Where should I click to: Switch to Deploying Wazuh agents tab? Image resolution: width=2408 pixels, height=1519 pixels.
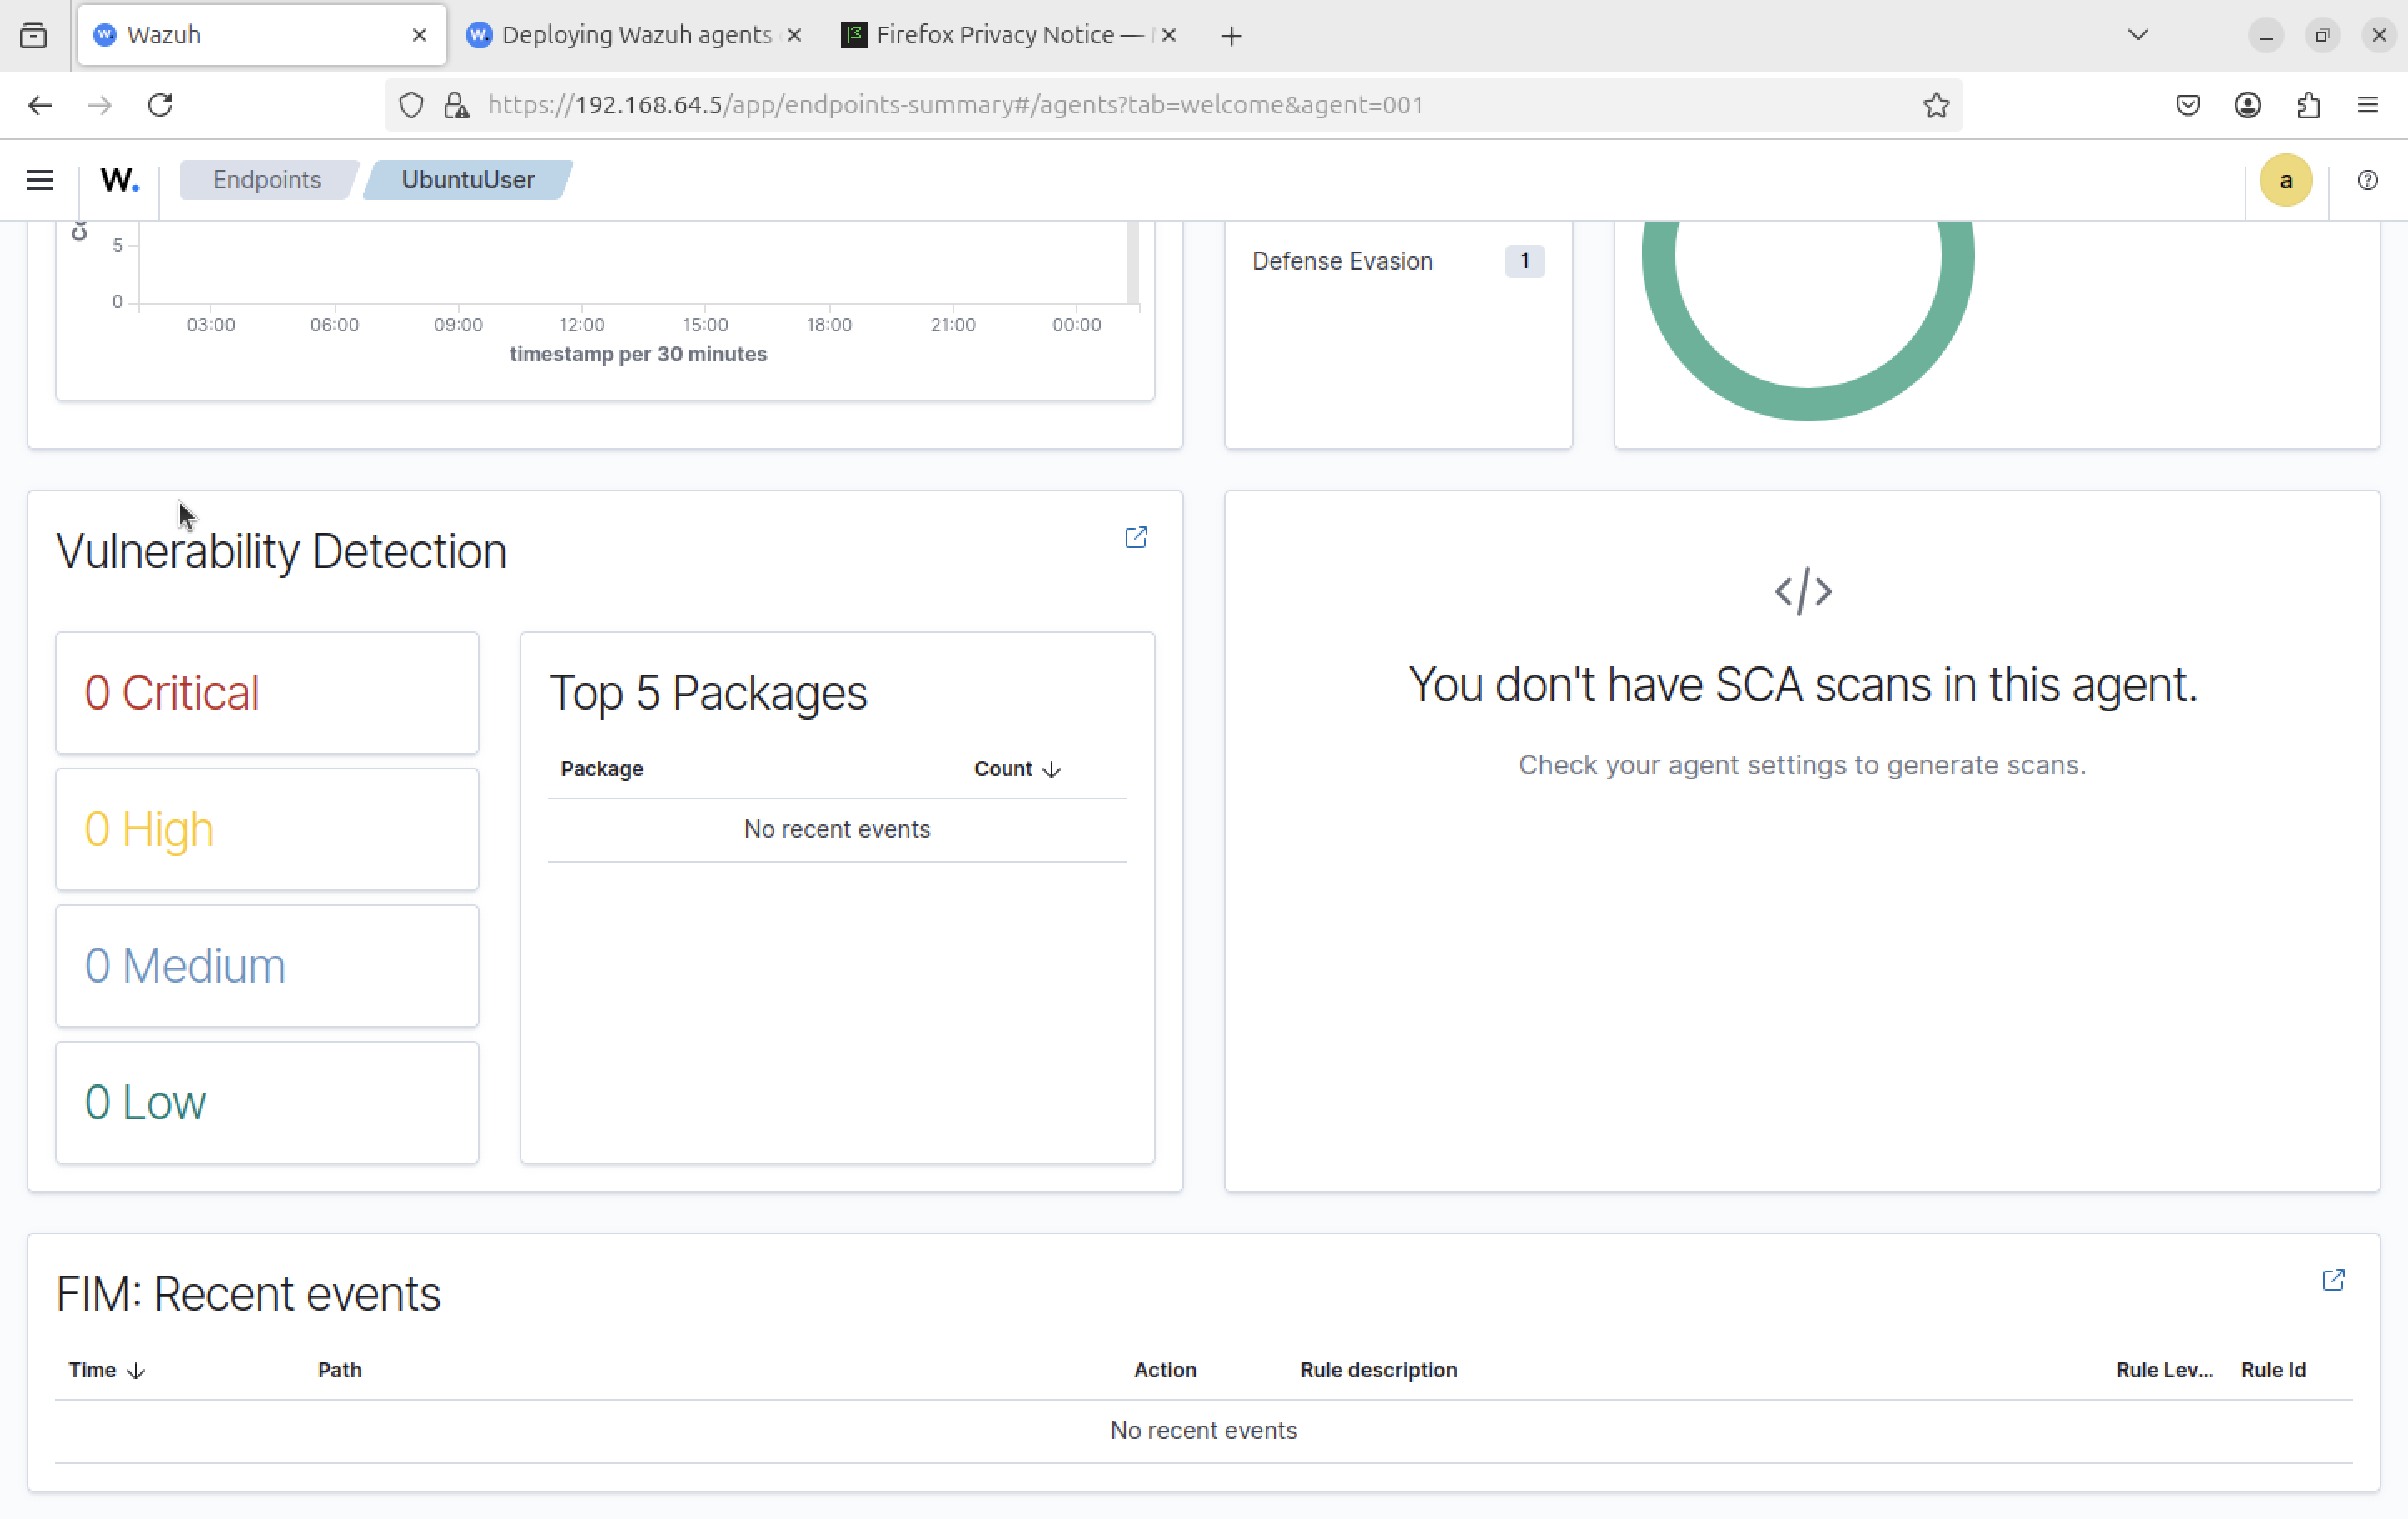coord(636,35)
